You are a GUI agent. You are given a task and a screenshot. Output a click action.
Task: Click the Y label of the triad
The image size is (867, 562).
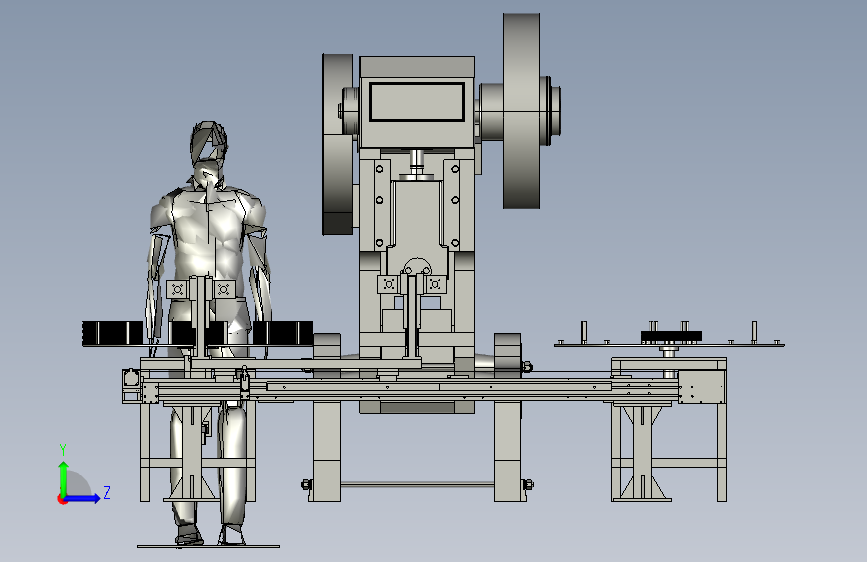63,450
